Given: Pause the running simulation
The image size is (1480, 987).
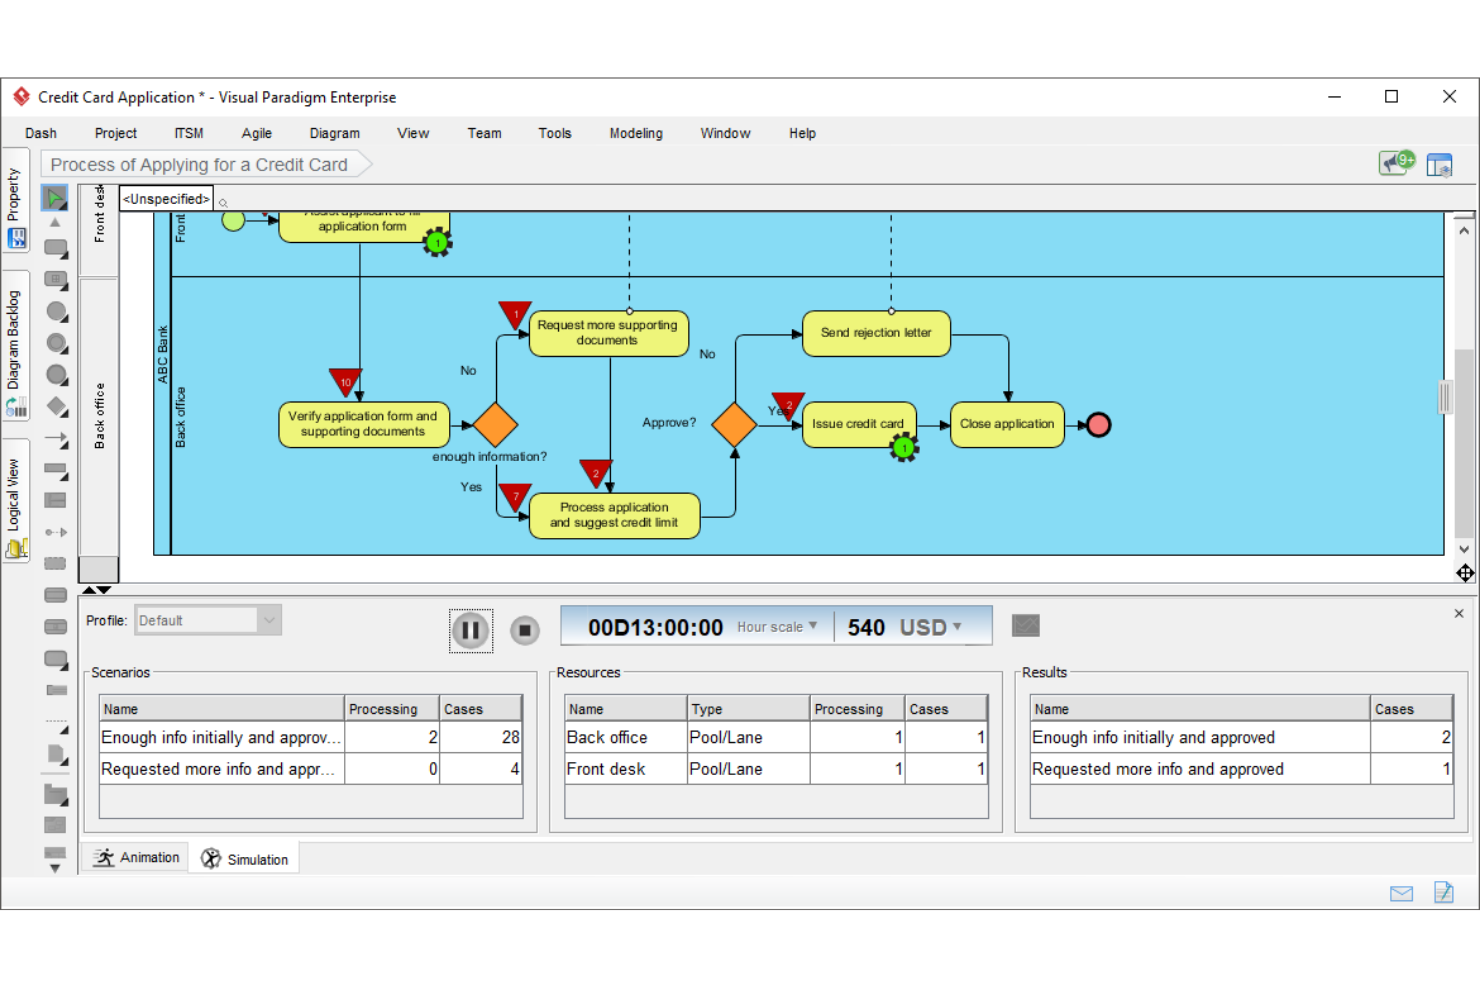Looking at the screenshot, I should 470,630.
